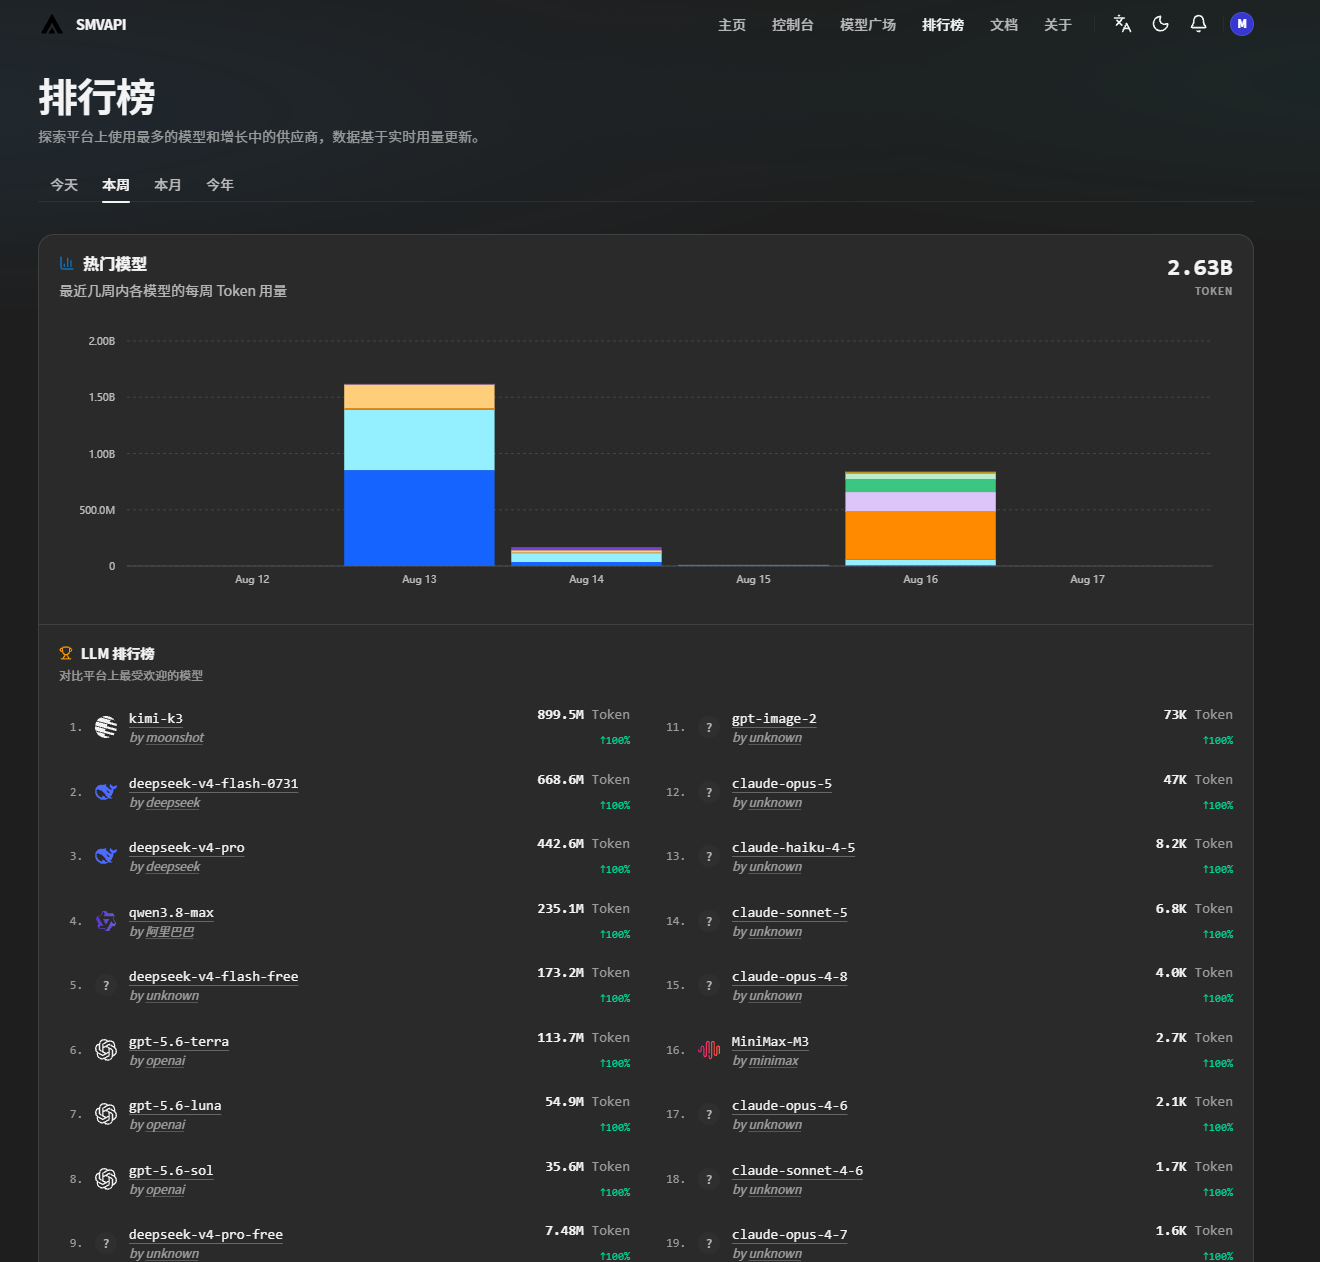Image resolution: width=1320 pixels, height=1262 pixels.
Task: Switch to the 今天 time range tab
Action: tap(64, 185)
